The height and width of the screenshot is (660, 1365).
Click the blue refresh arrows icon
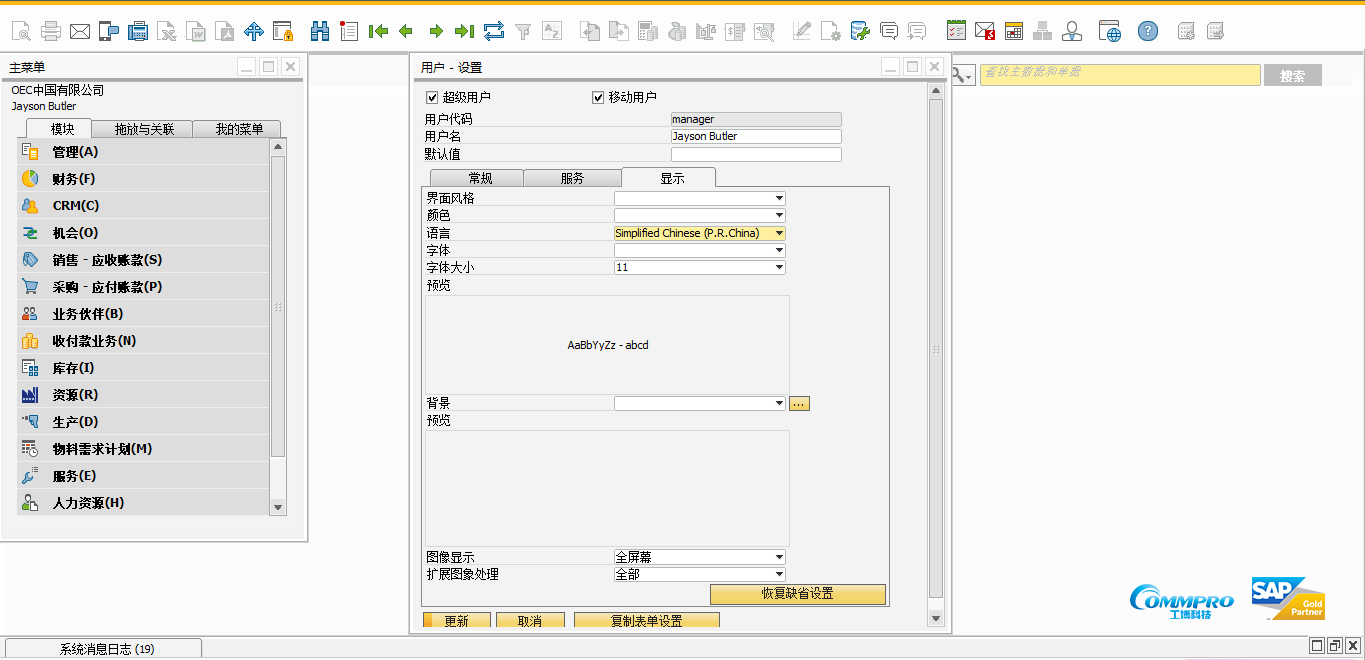point(494,31)
